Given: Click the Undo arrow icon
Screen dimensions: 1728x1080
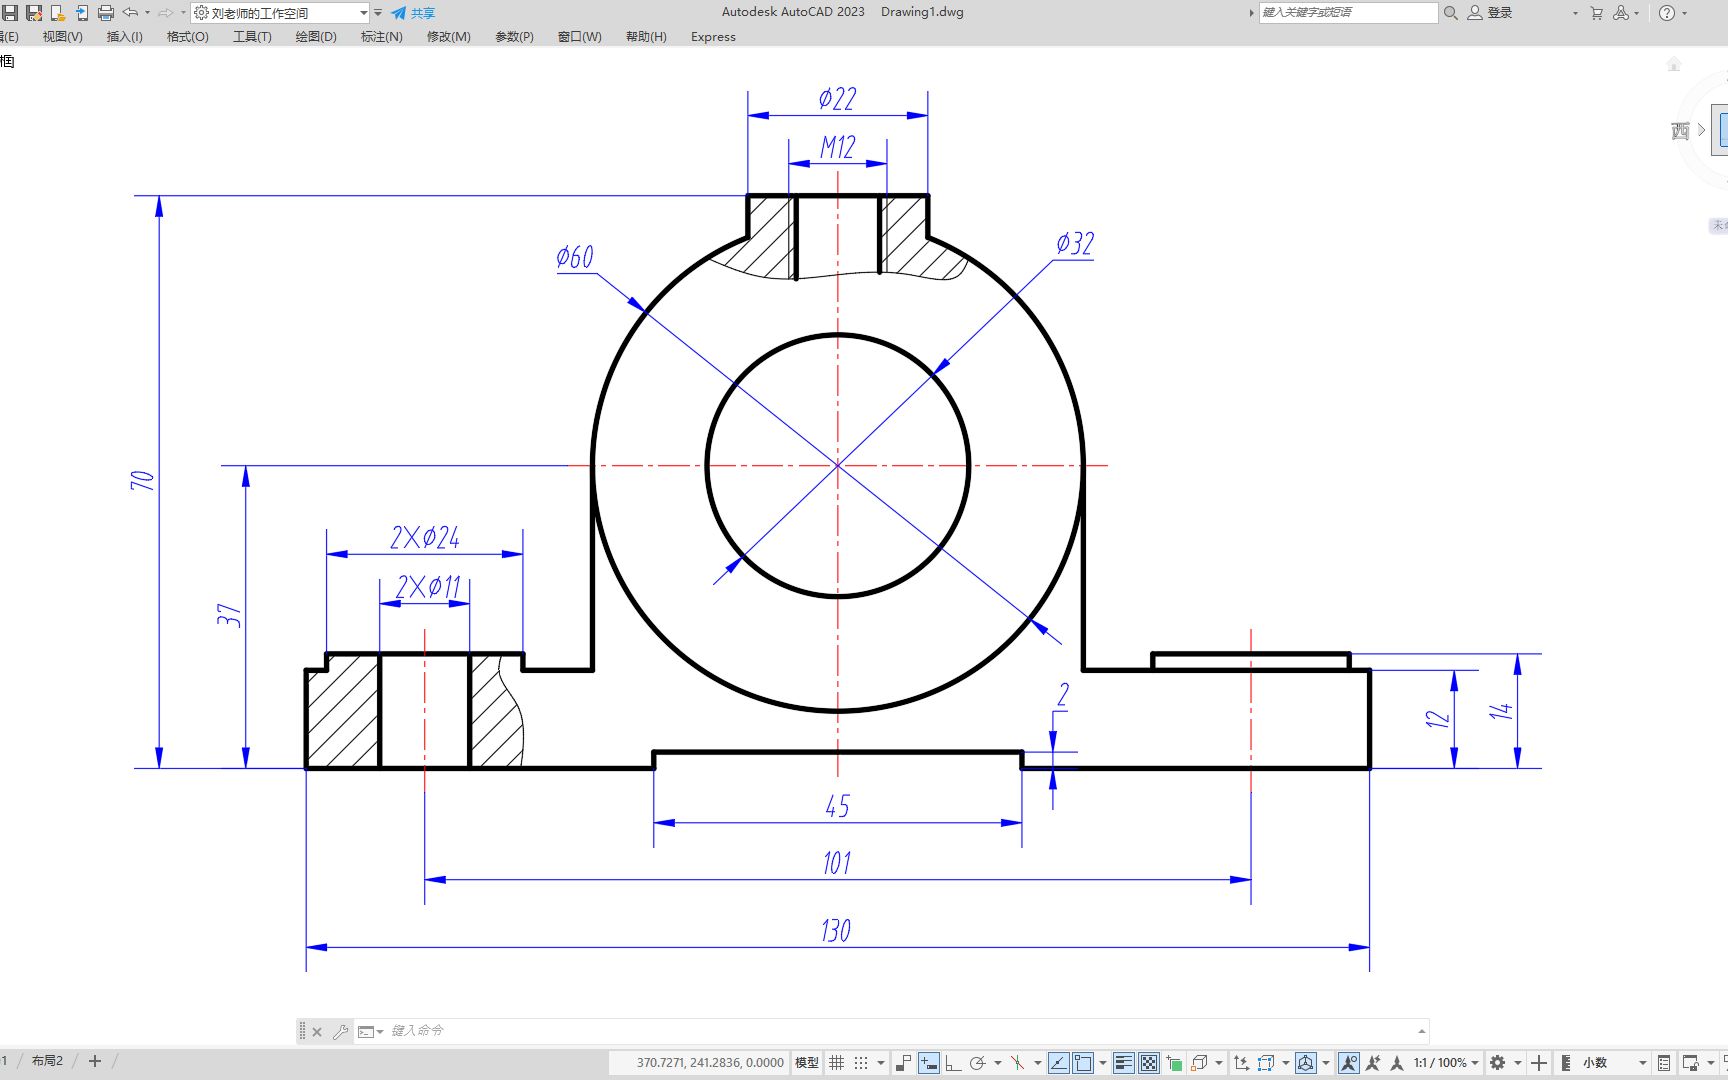Looking at the screenshot, I should tap(130, 13).
